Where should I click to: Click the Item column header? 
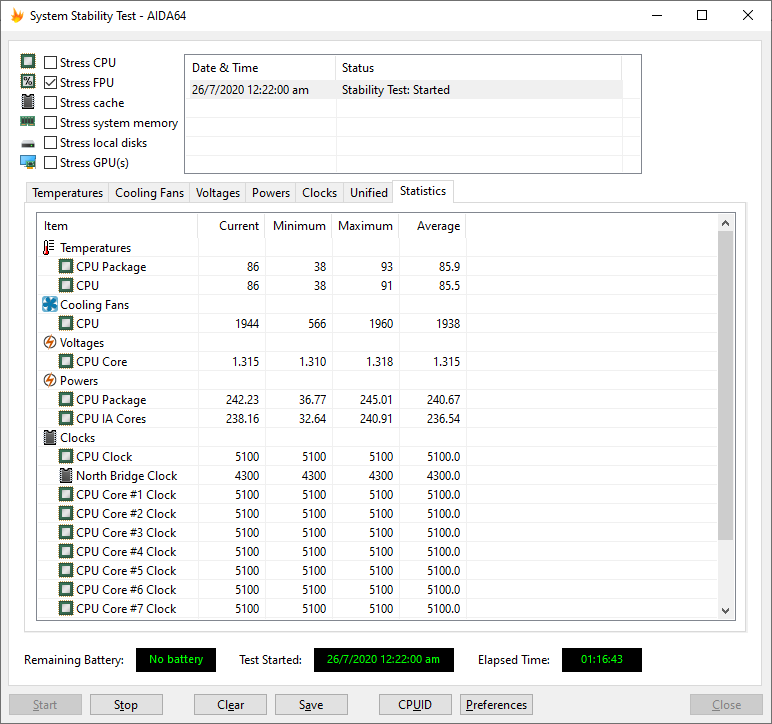pos(118,226)
